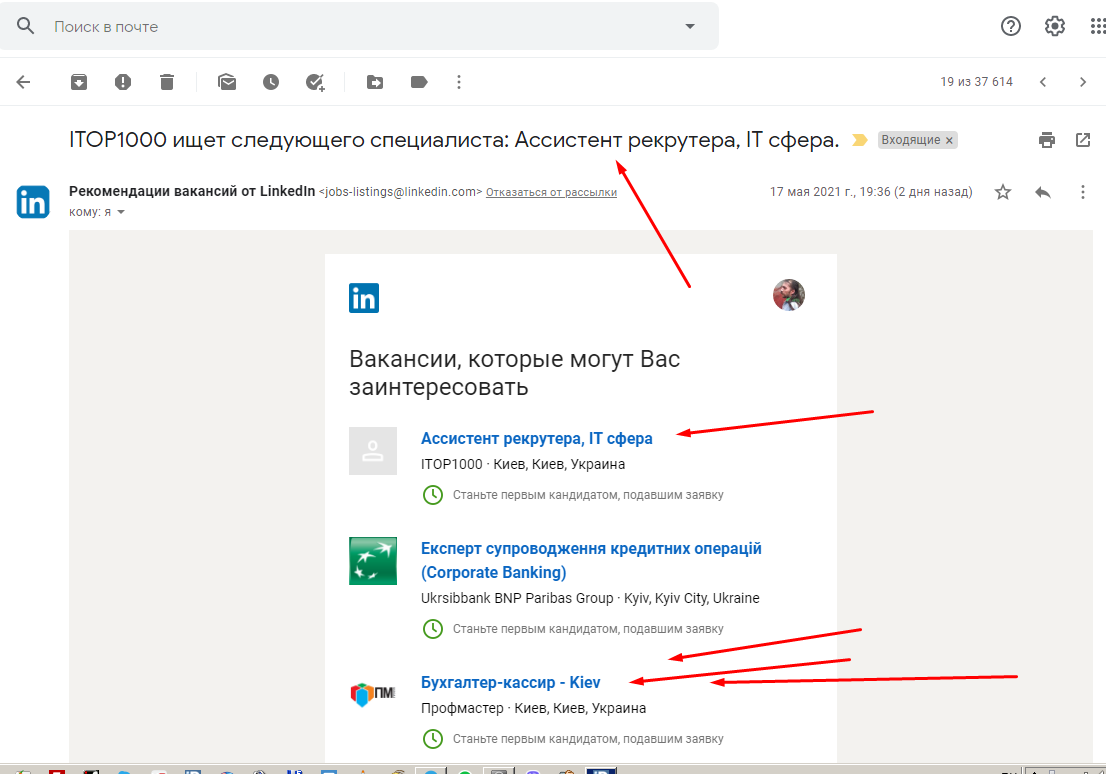
Task: Click 'Ukrsibbank BNP Paribas Group' location text
Action: 590,598
